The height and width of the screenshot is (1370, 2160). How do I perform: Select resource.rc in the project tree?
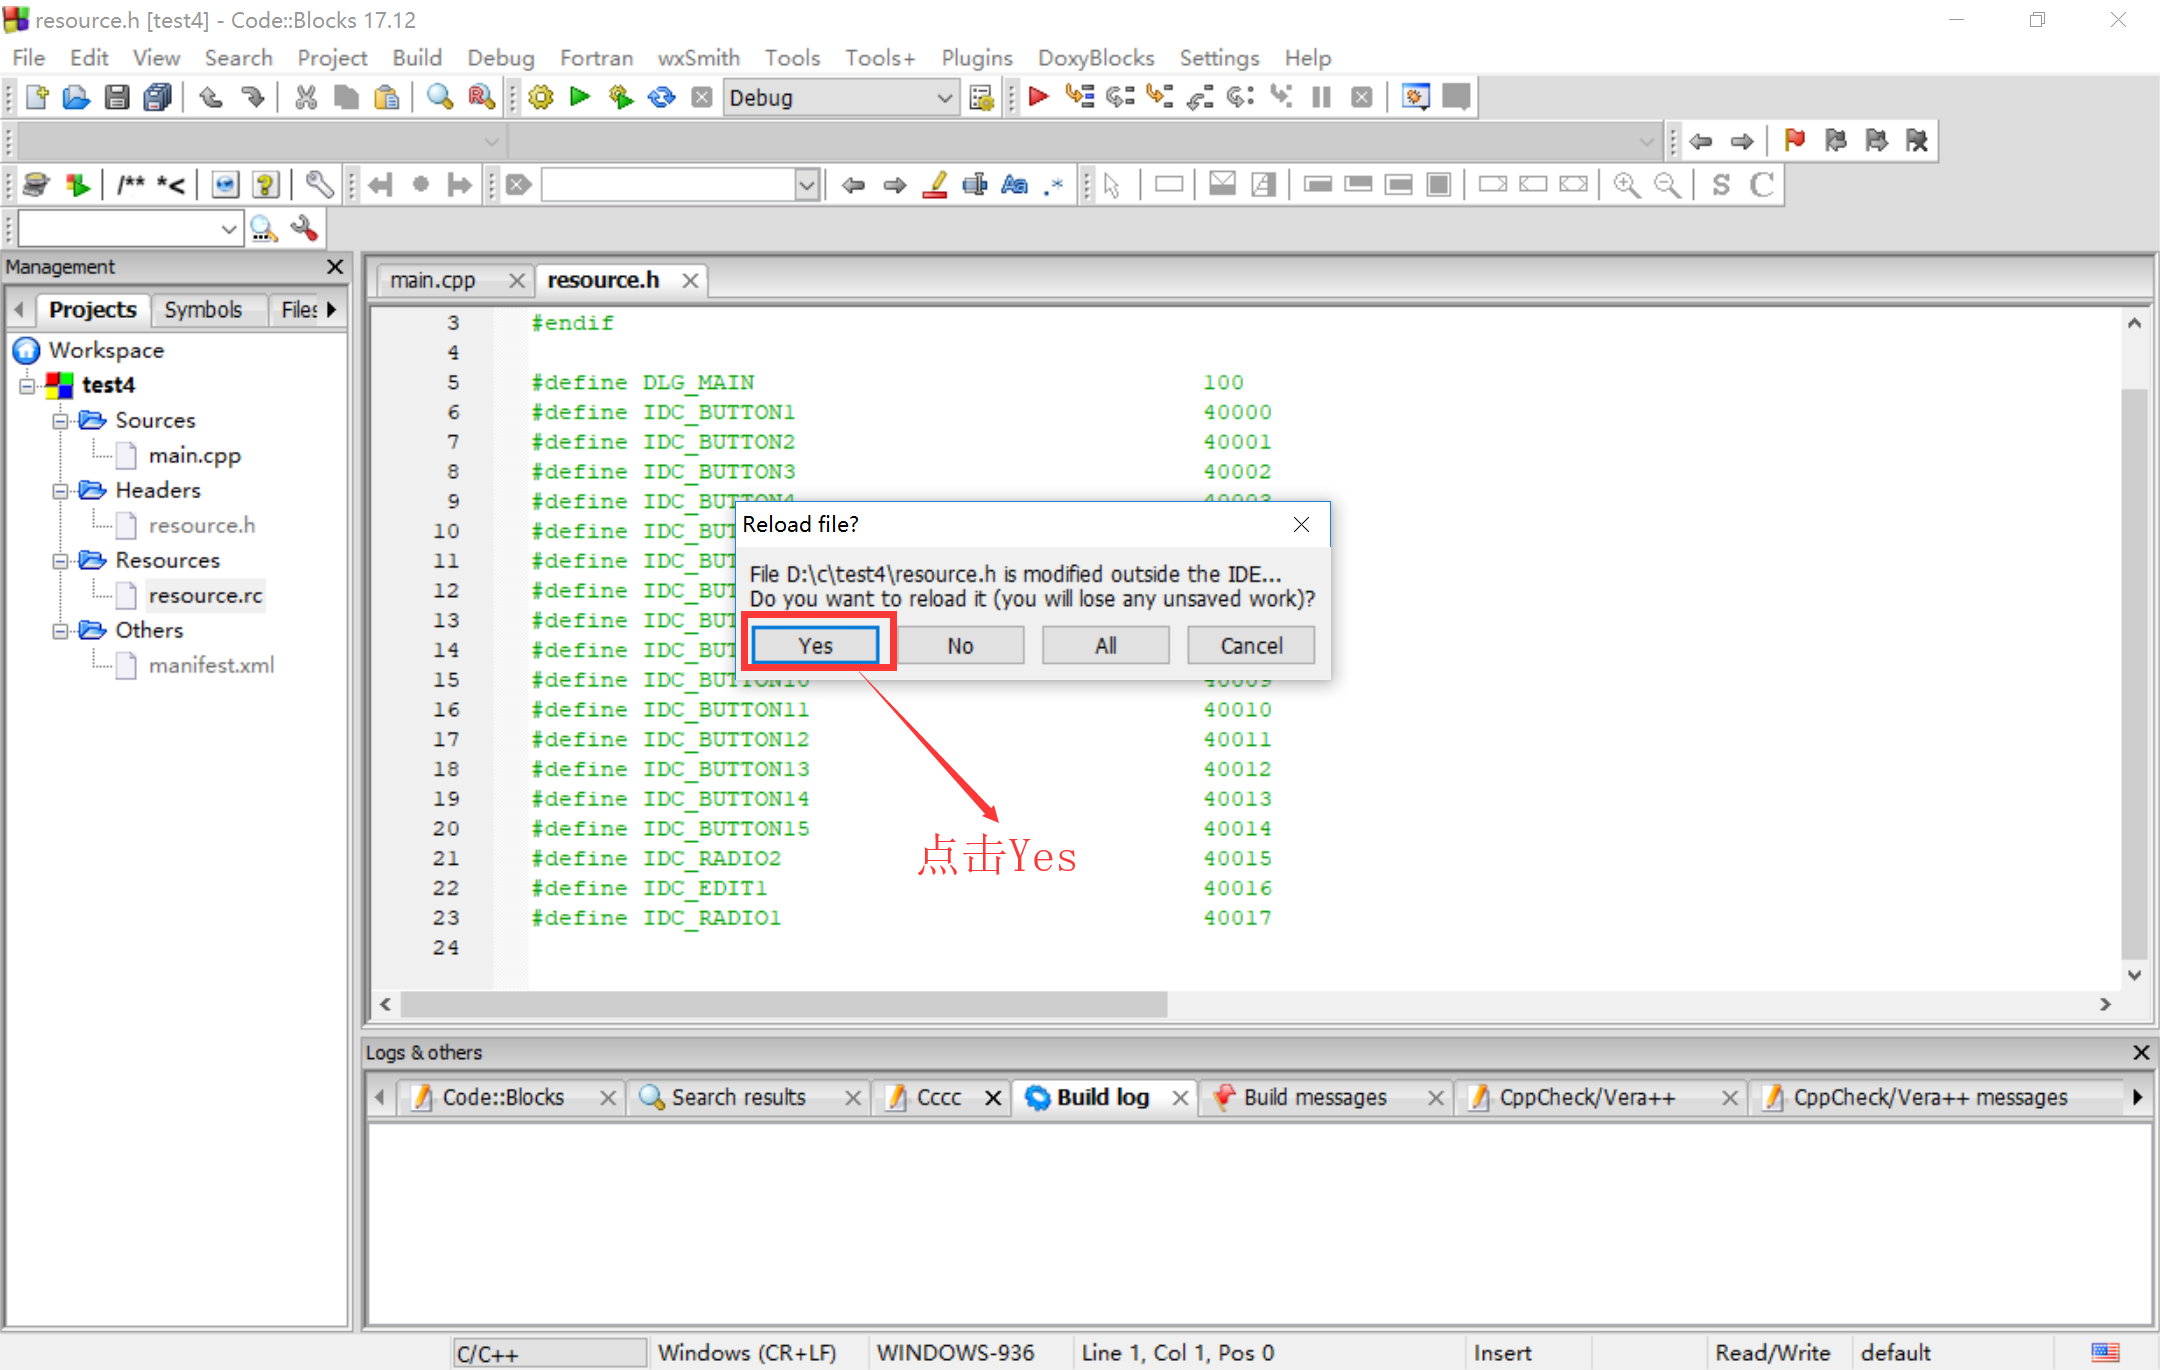coord(205,596)
